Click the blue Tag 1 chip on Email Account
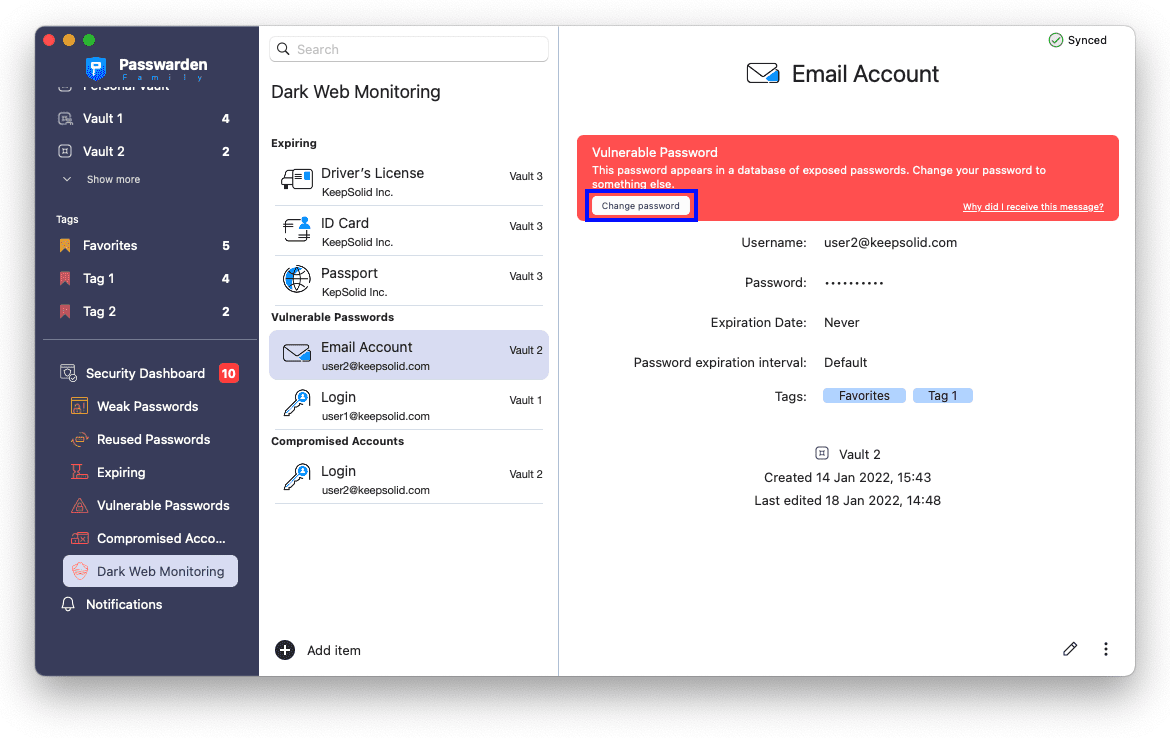Viewport: 1170px width, 738px height. pos(941,395)
